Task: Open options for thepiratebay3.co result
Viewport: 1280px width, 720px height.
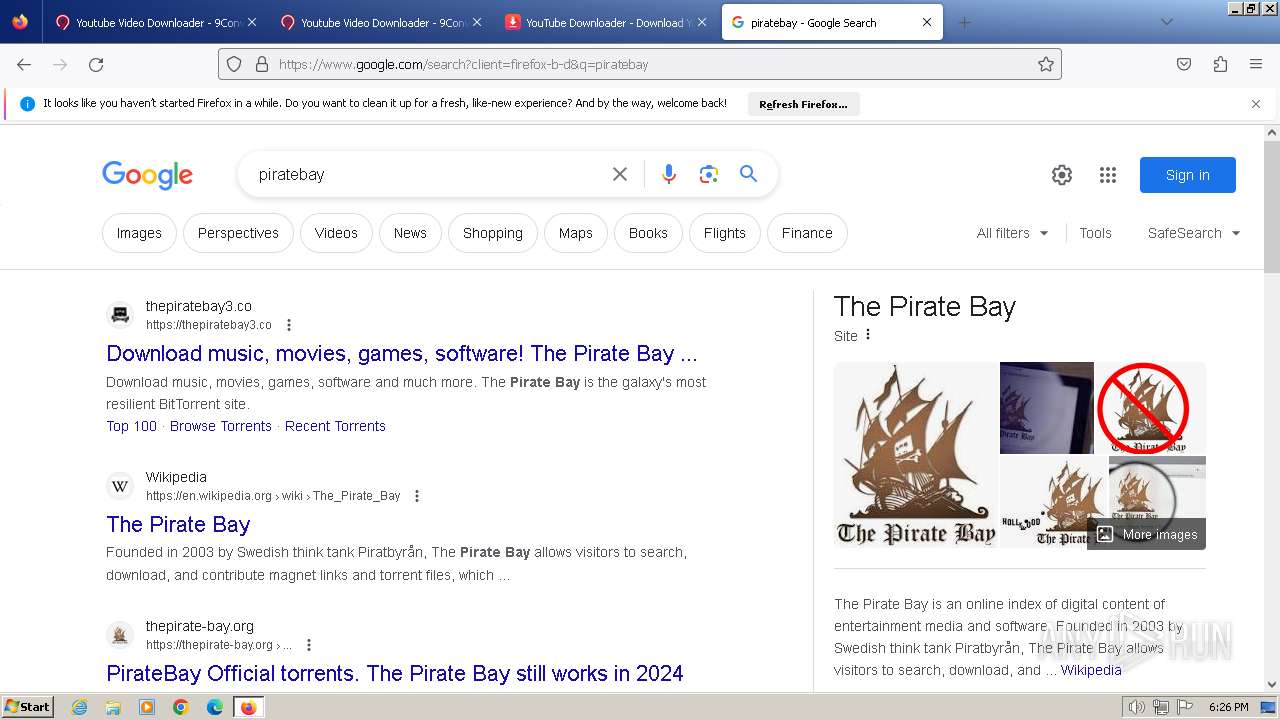Action: coord(289,325)
